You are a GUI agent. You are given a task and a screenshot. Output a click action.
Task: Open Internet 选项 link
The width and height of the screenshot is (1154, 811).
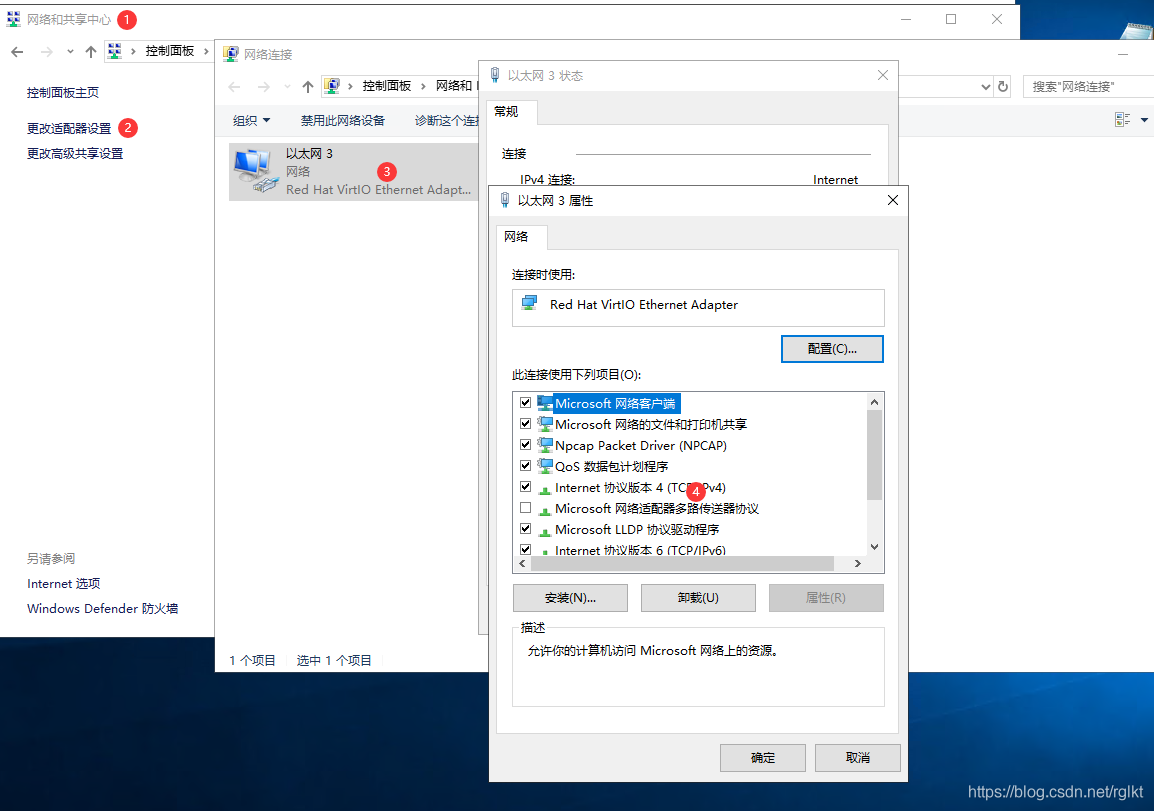(x=63, y=584)
